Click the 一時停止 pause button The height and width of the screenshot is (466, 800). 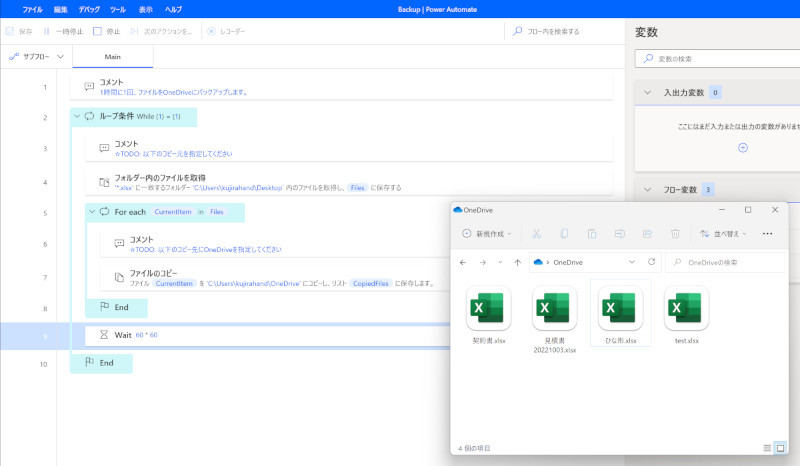(x=63, y=31)
